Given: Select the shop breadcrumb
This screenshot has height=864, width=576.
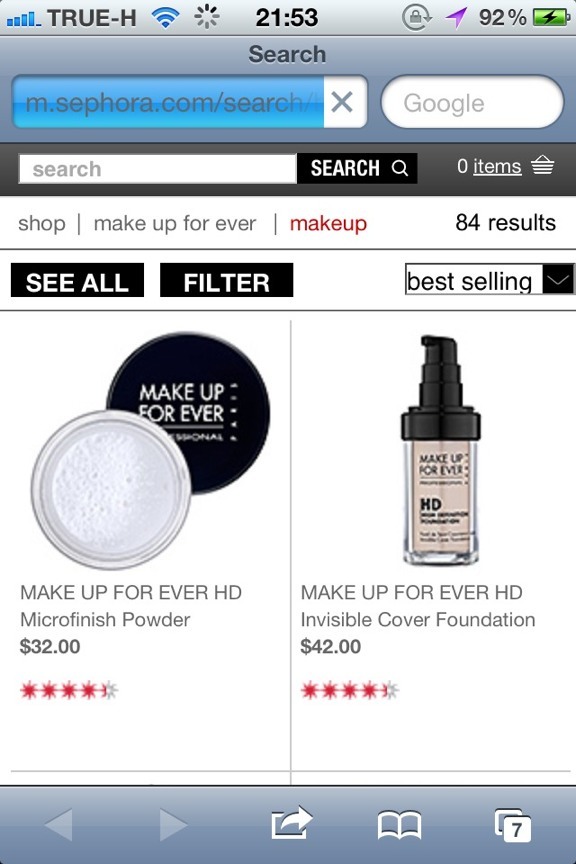Looking at the screenshot, I should 41,223.
